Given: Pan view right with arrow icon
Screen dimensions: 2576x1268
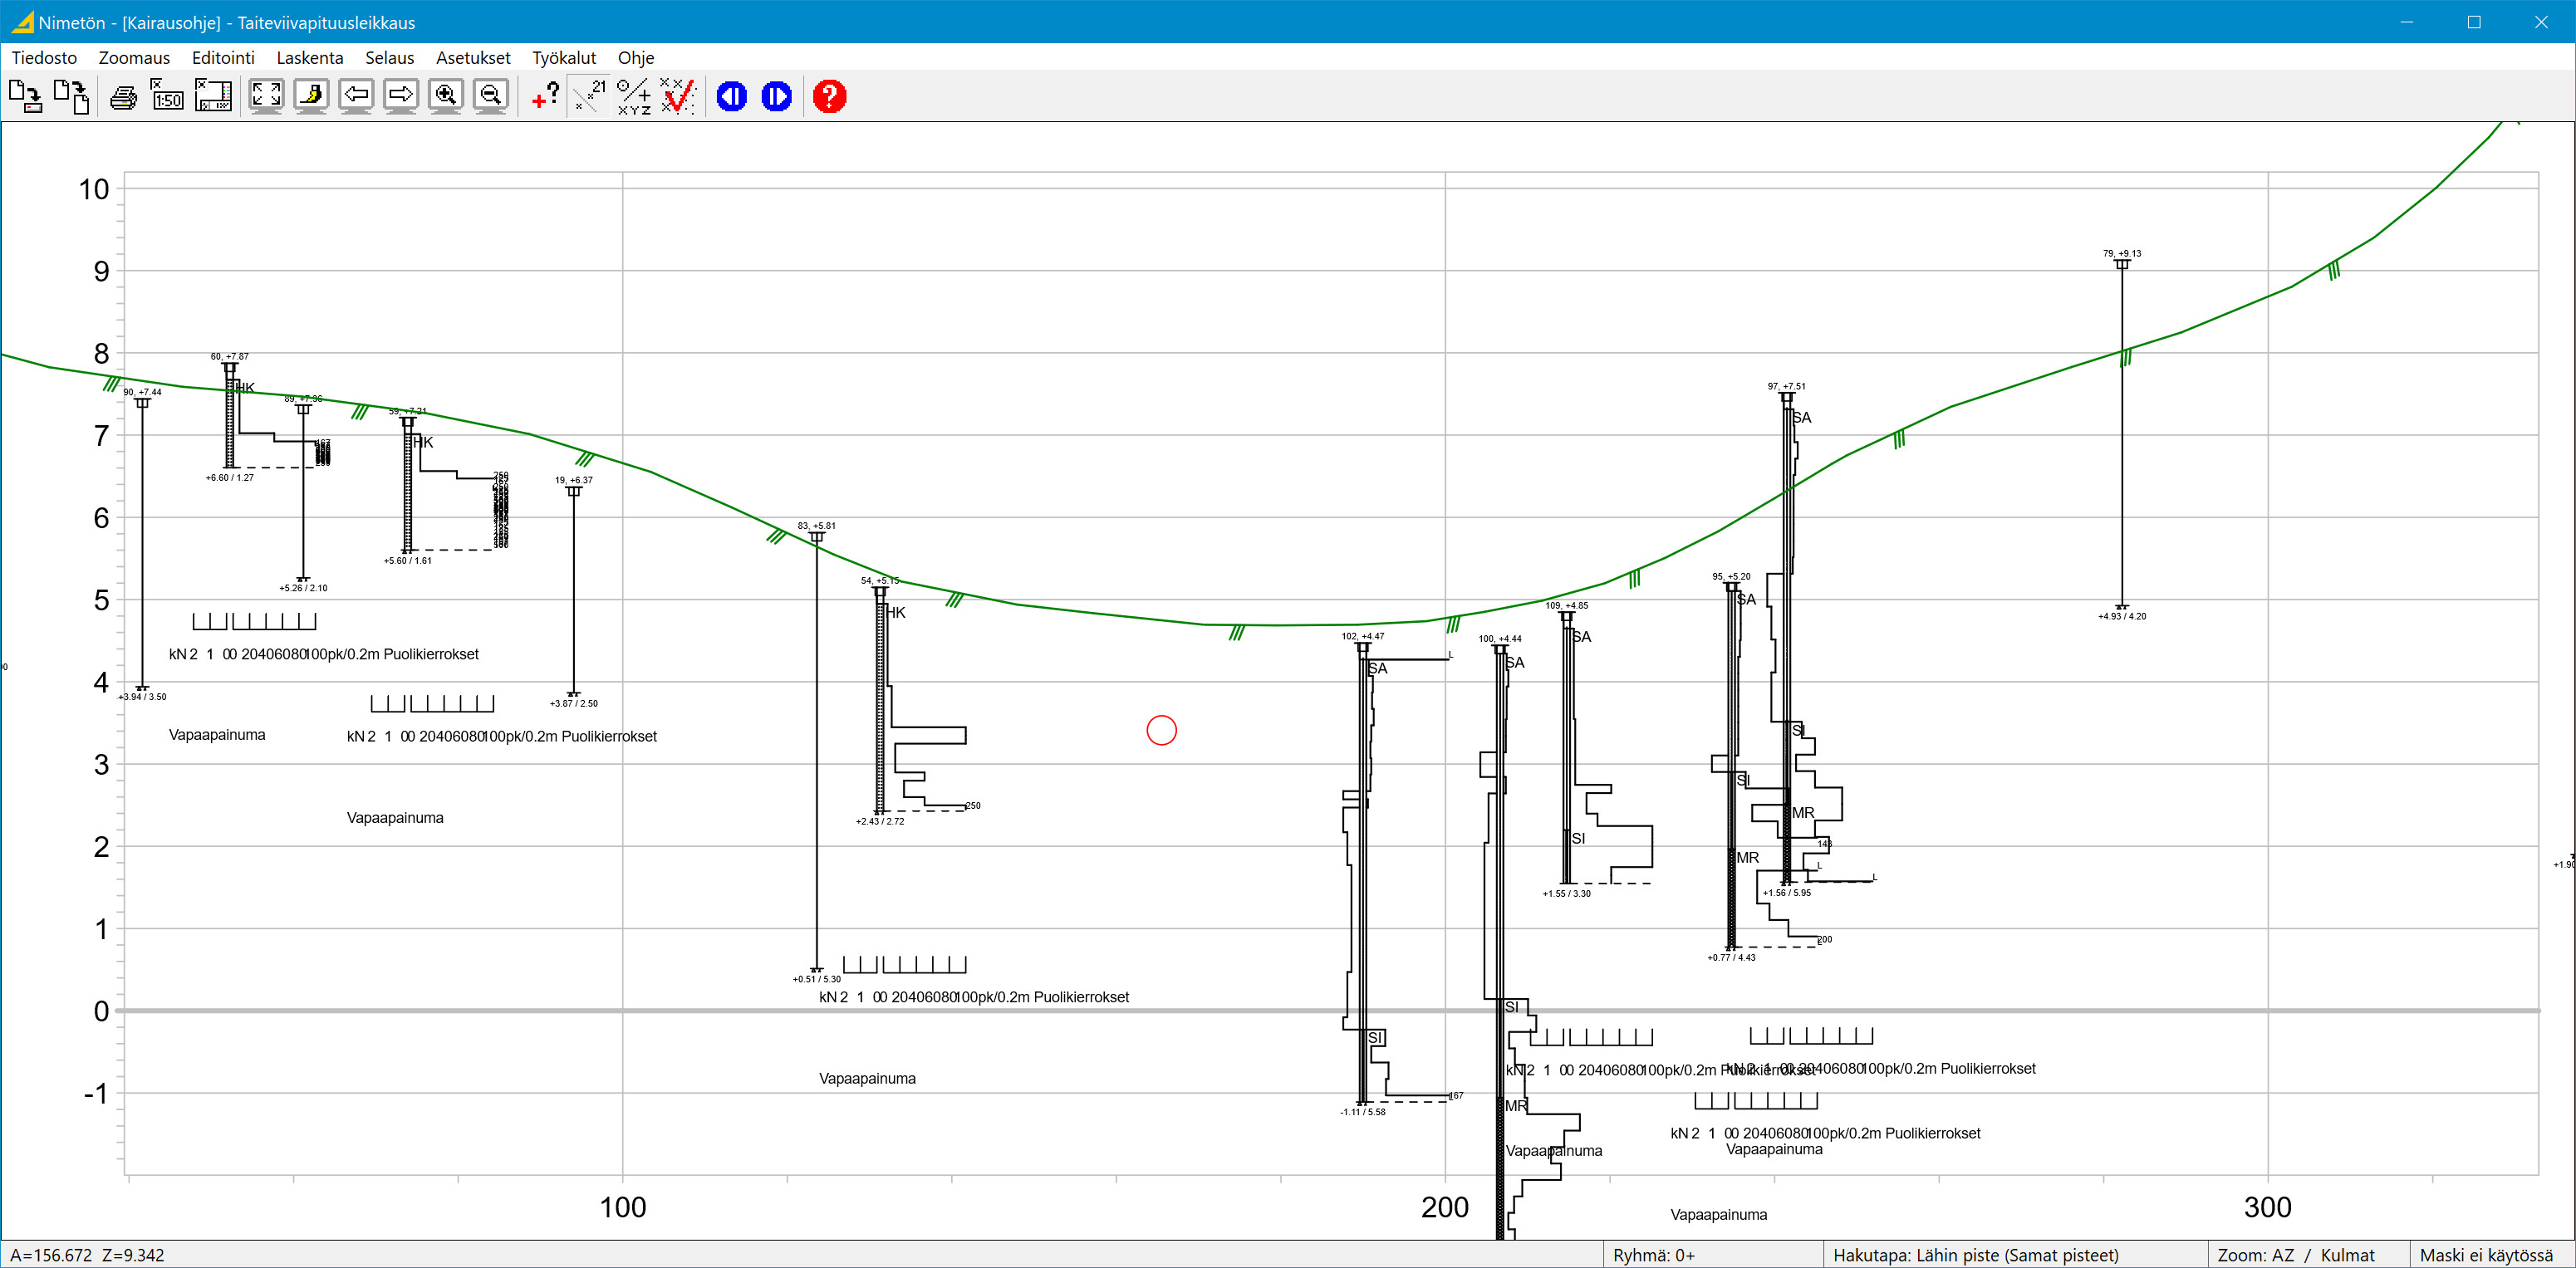Looking at the screenshot, I should pos(401,96).
